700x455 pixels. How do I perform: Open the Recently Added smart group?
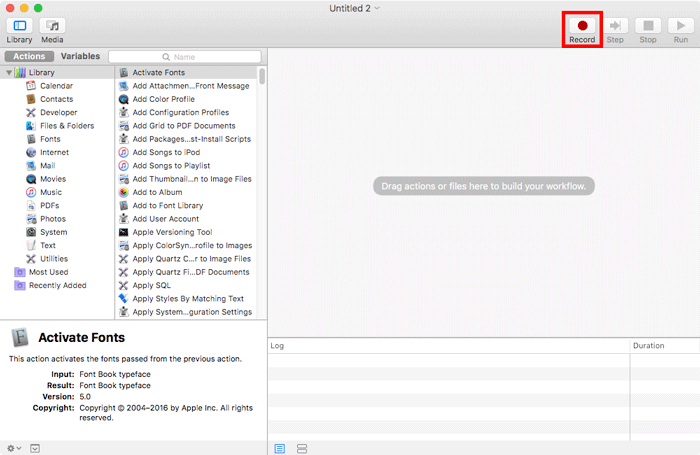pos(58,285)
